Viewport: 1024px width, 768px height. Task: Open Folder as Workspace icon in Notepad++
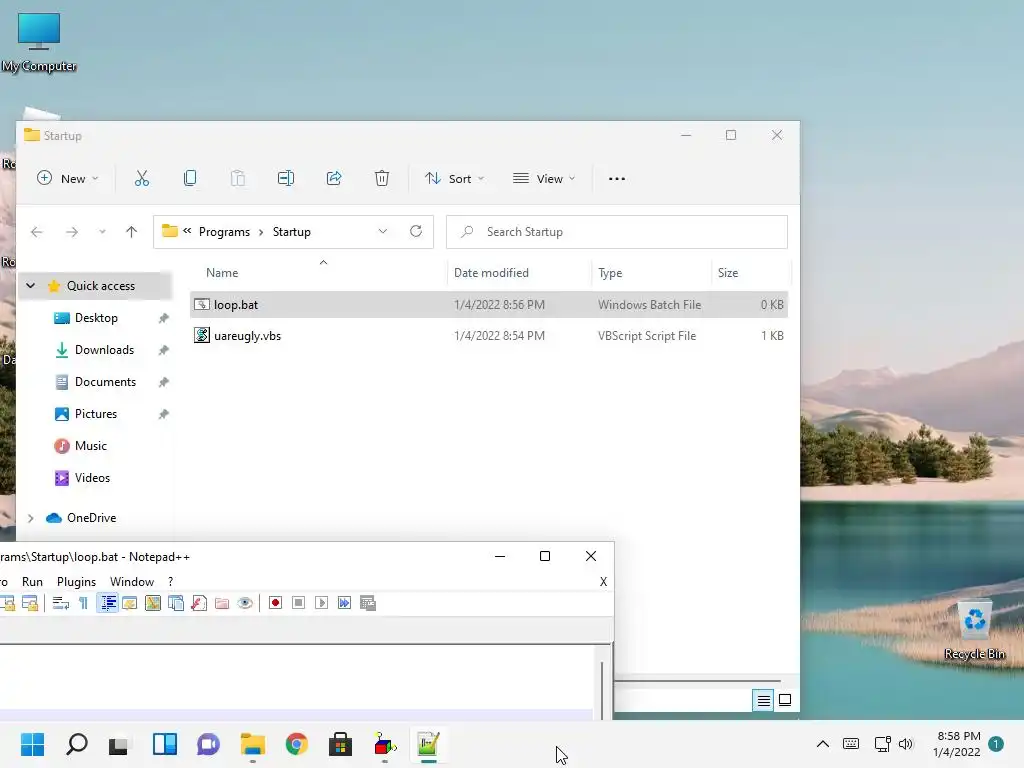tap(222, 603)
